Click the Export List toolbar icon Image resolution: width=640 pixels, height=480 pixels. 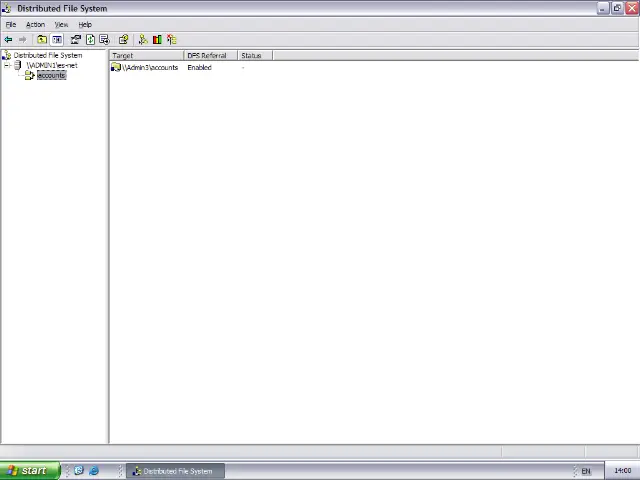[x=104, y=40]
